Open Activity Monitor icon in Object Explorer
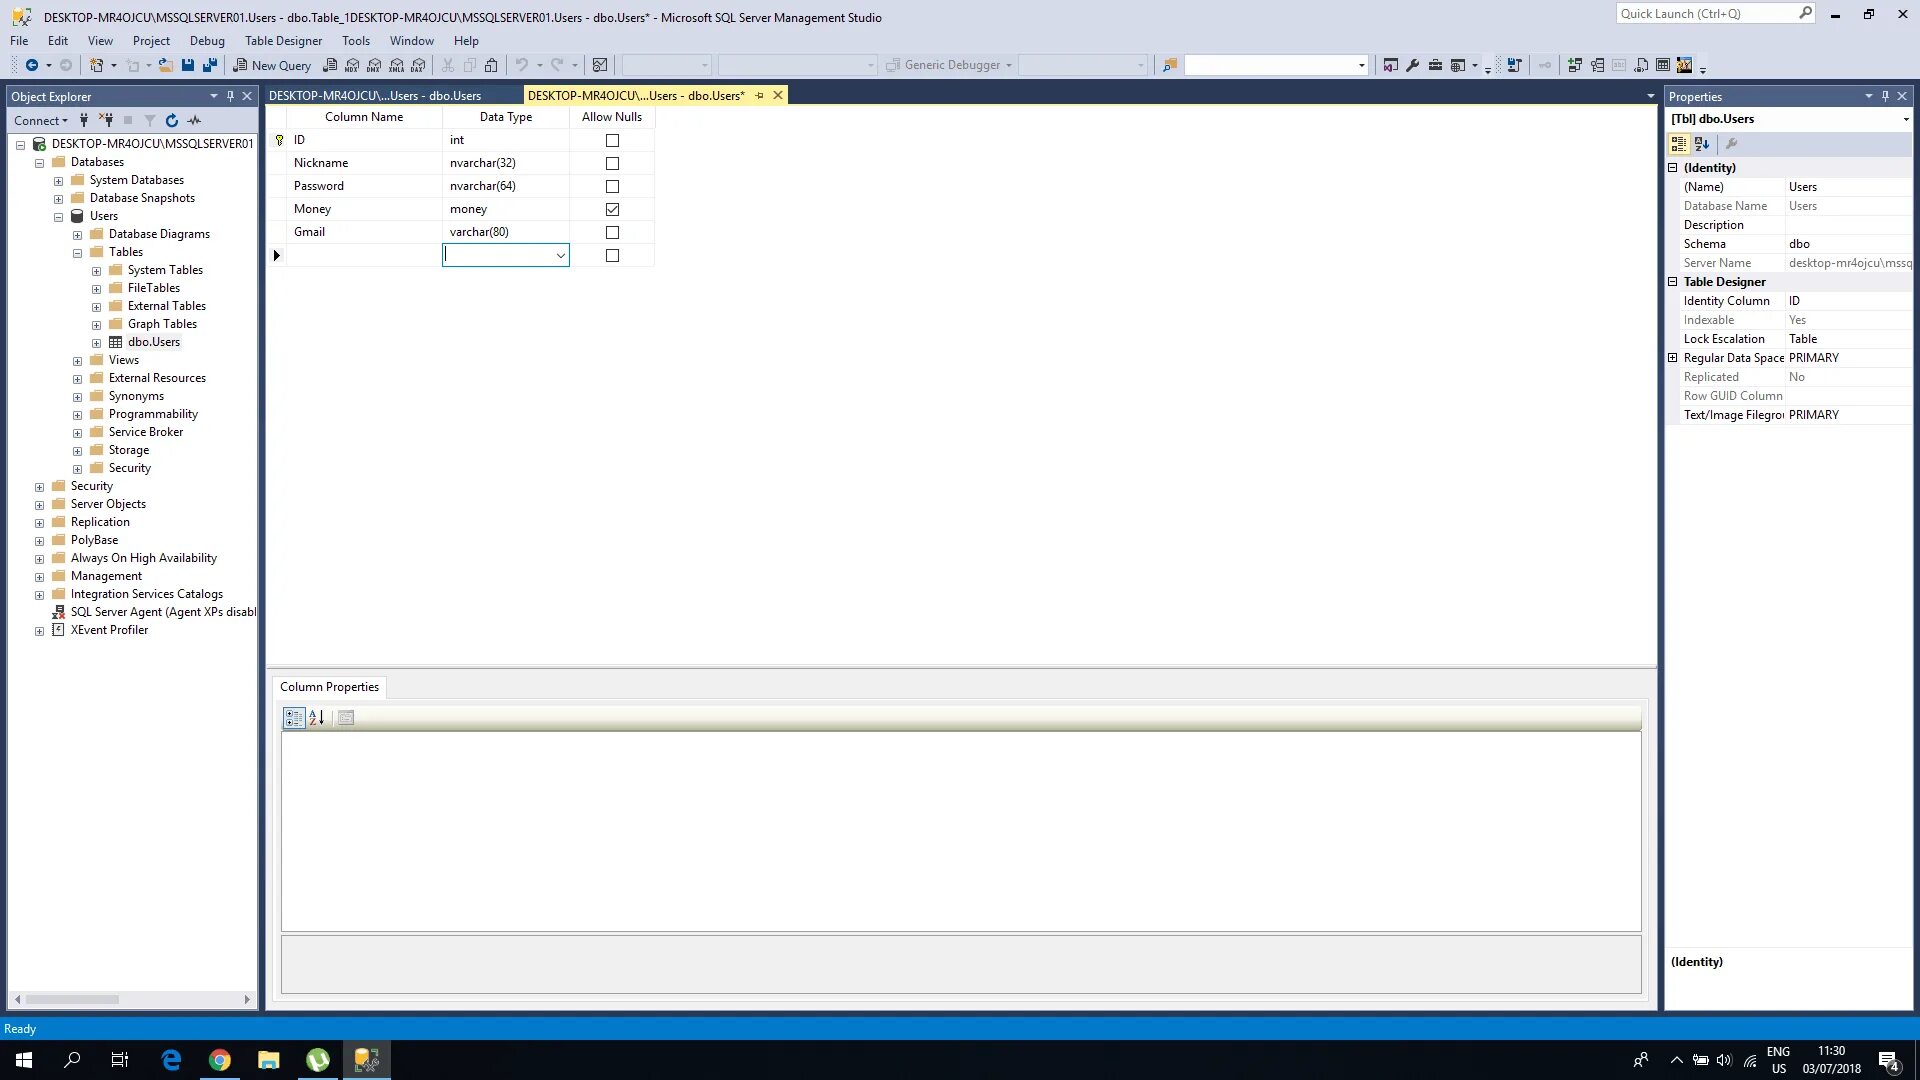 (x=194, y=120)
